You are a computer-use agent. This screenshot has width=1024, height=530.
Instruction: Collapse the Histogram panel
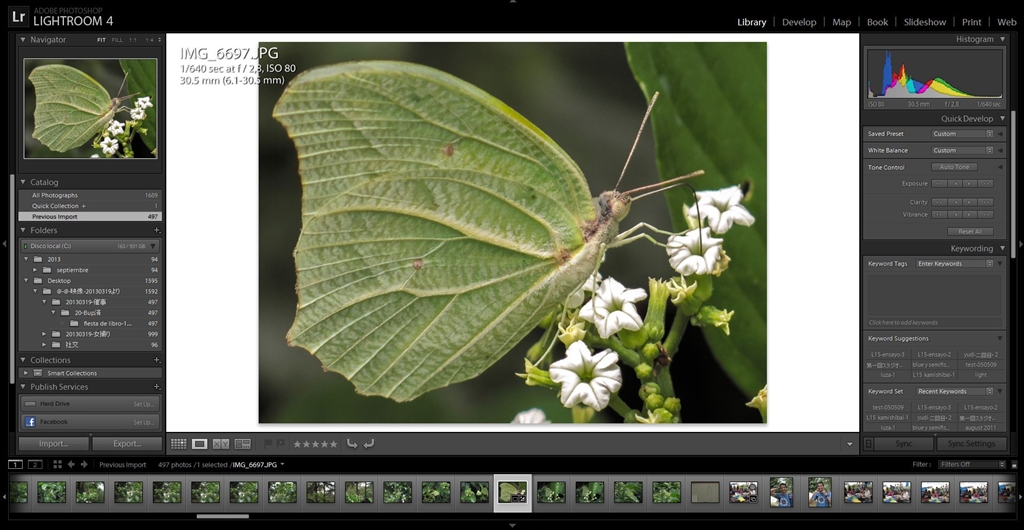click(x=1003, y=39)
